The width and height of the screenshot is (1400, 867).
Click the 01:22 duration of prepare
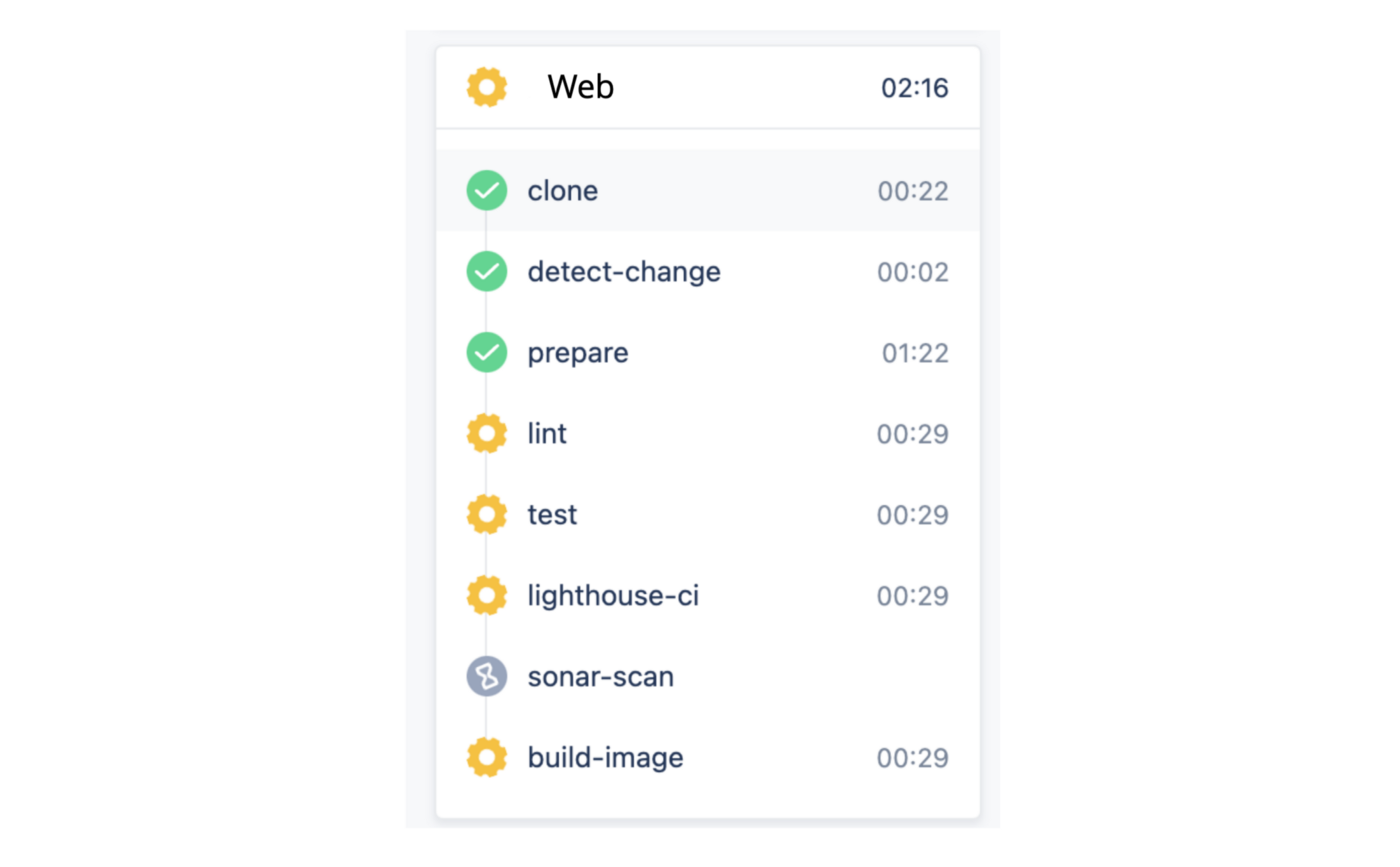pos(914,353)
